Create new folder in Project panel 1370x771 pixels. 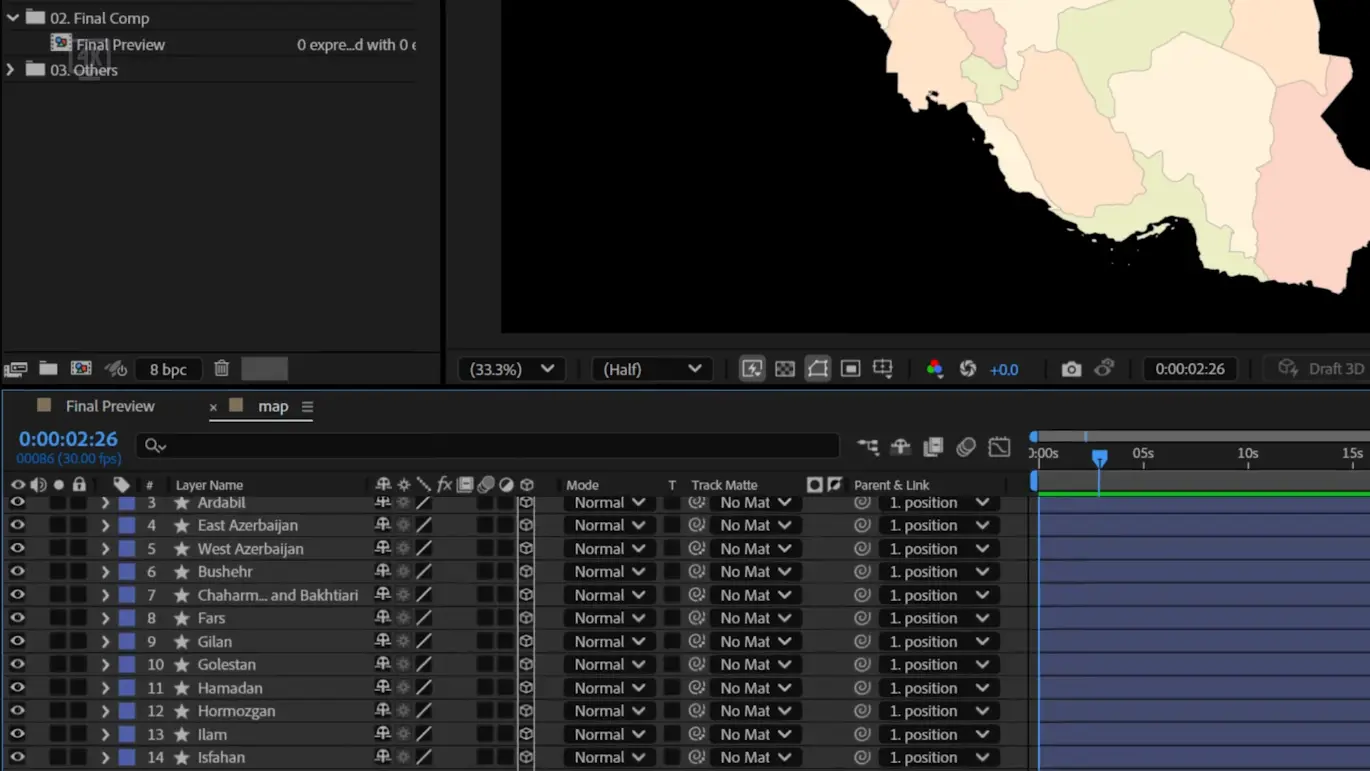(x=48, y=369)
